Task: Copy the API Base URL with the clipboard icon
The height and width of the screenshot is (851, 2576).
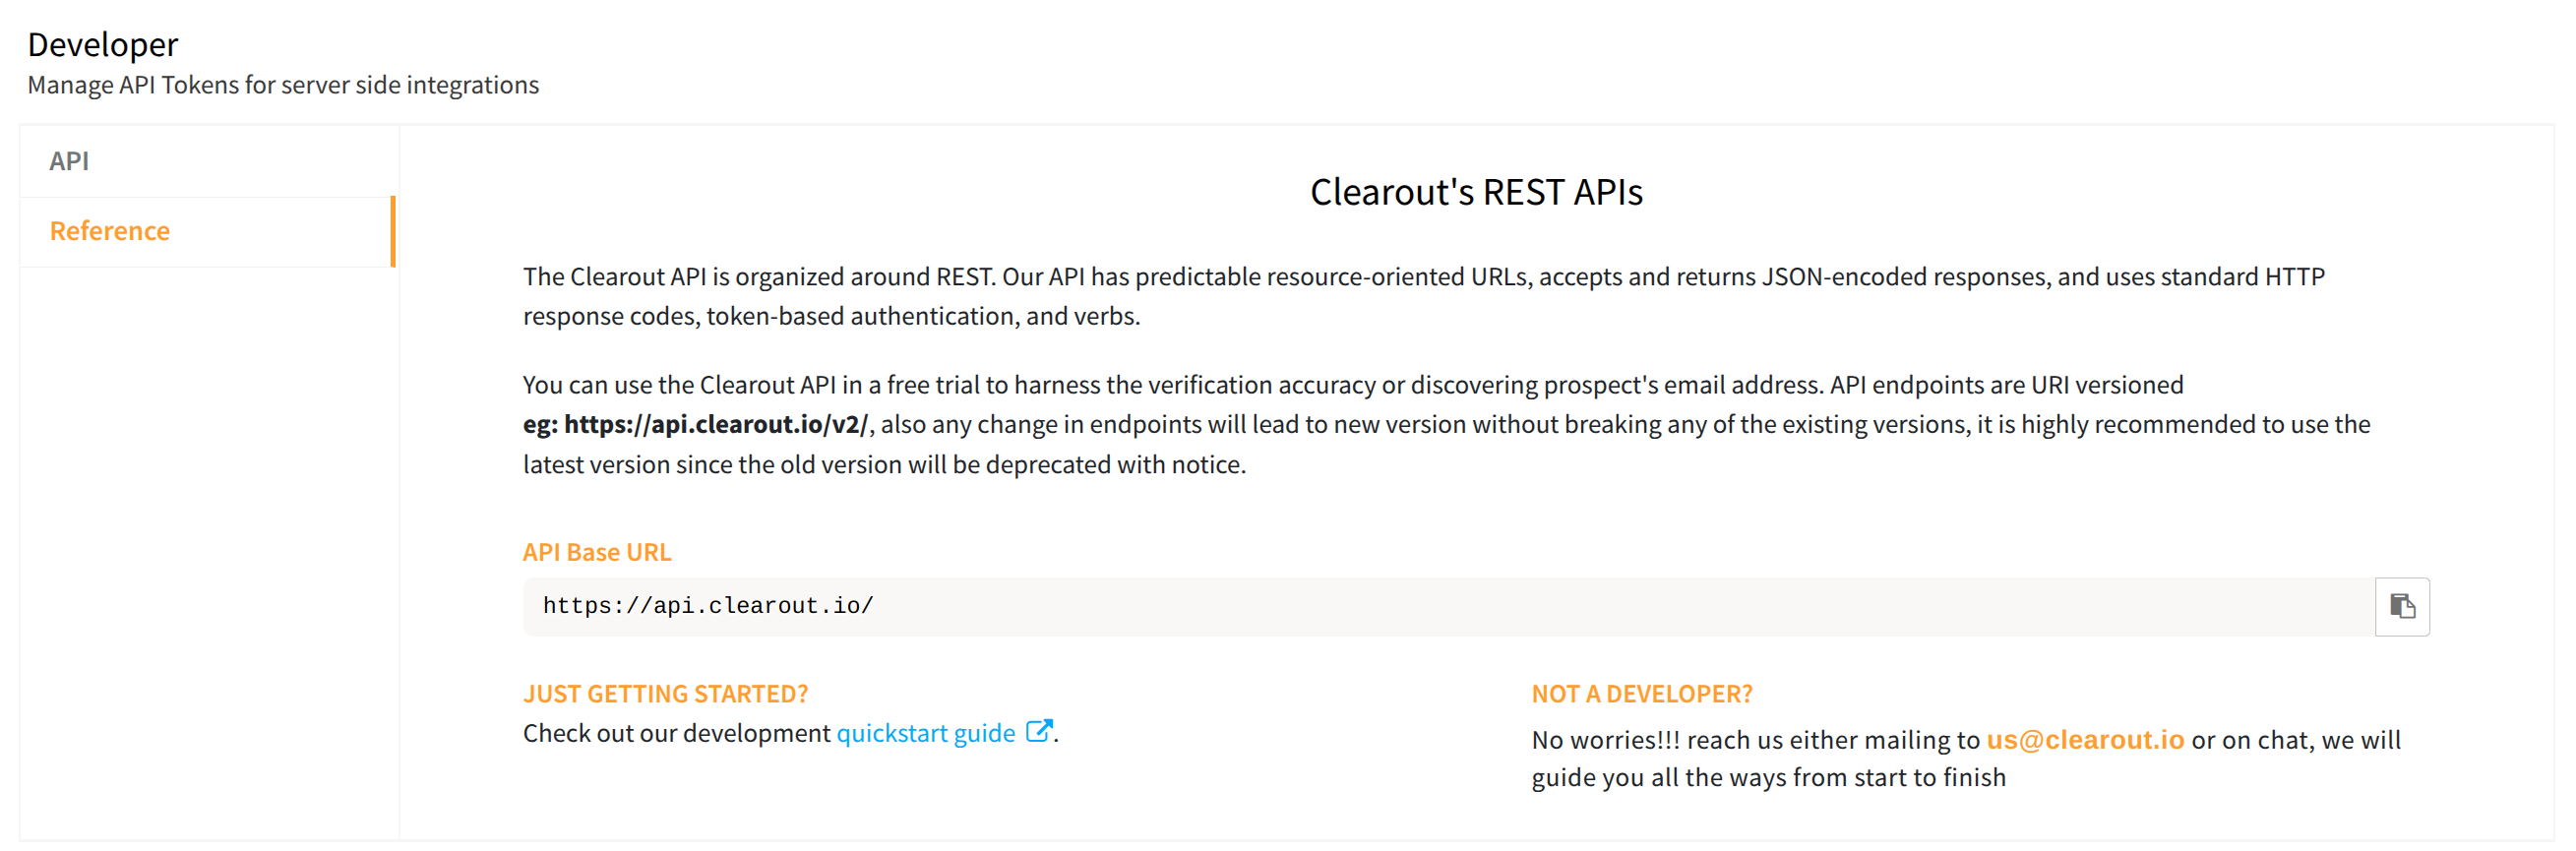Action: pyautogui.click(x=2401, y=606)
